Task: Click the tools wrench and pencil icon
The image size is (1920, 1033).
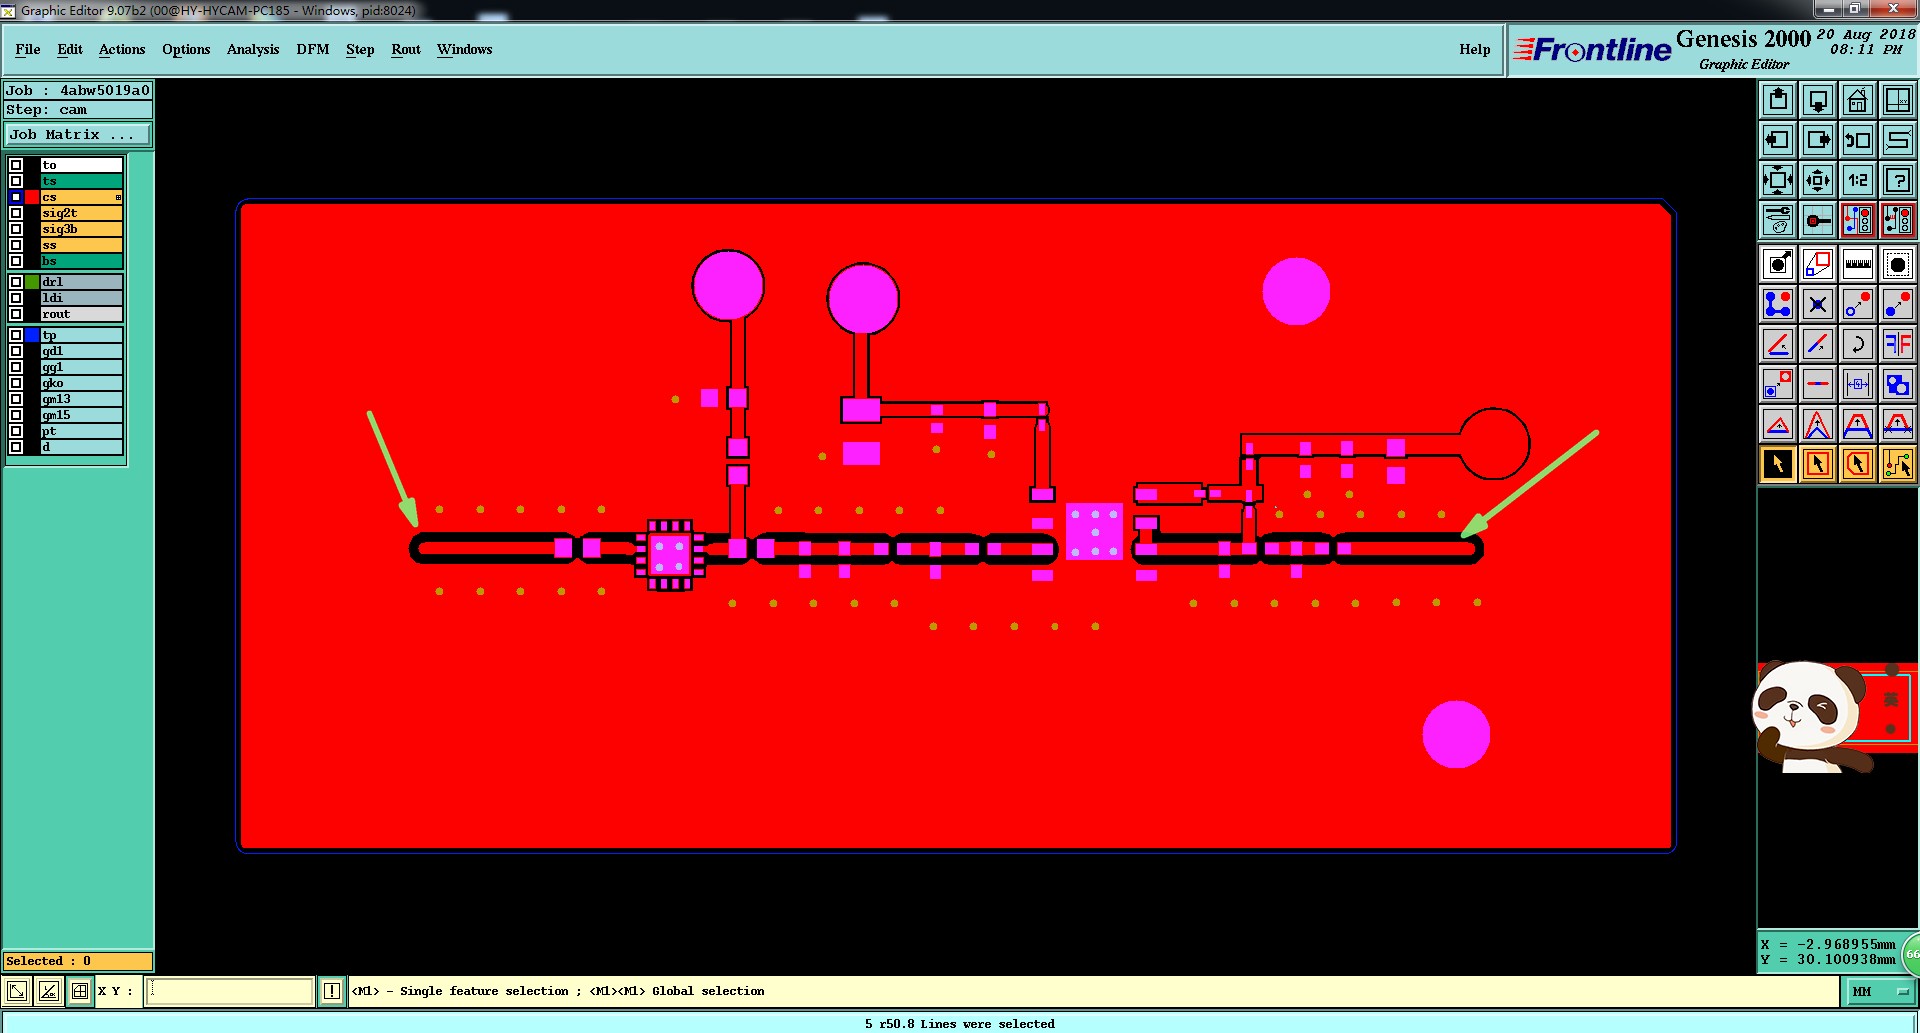Action: [x=1778, y=220]
